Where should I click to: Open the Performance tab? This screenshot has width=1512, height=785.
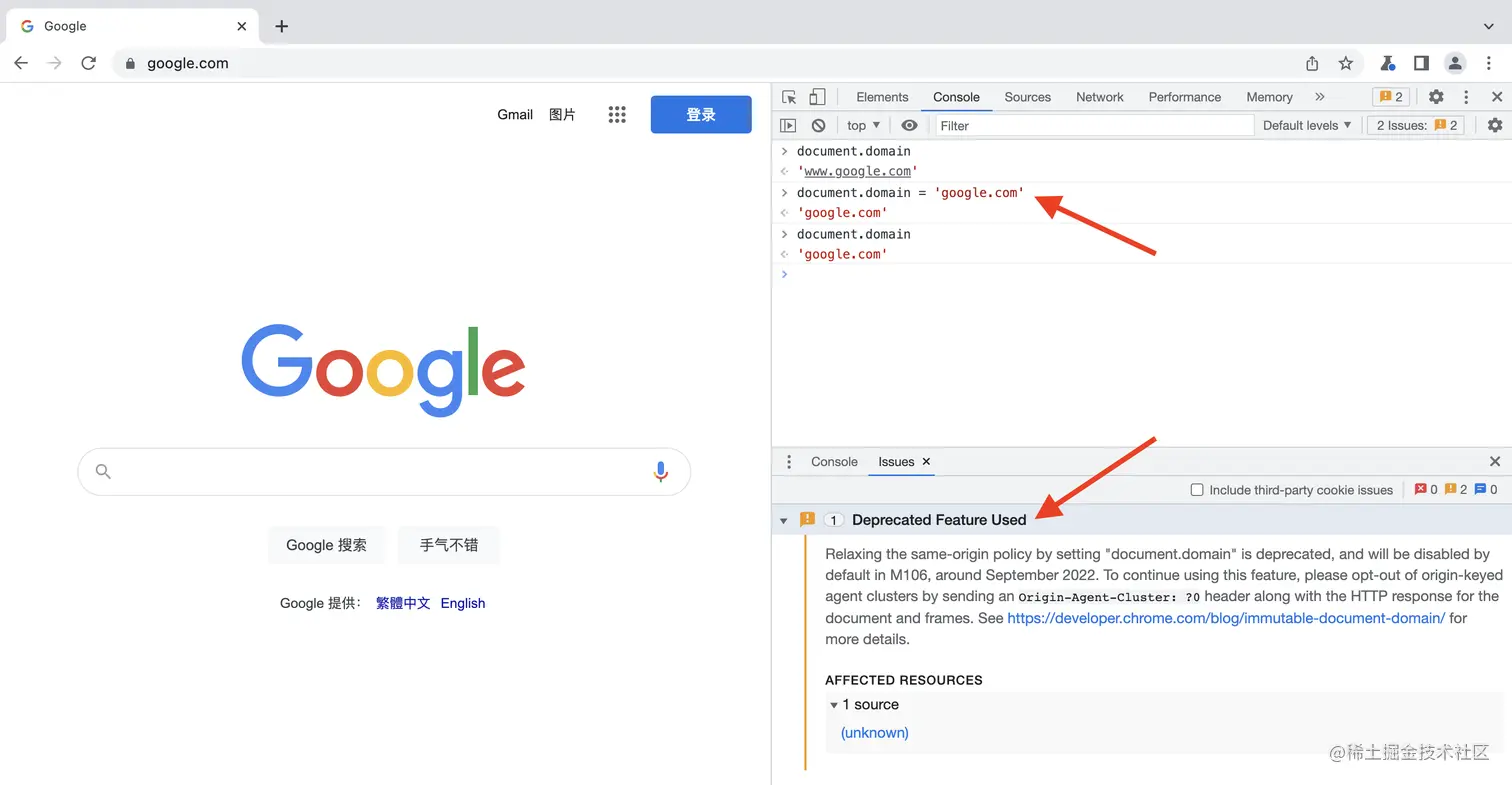(x=1185, y=97)
